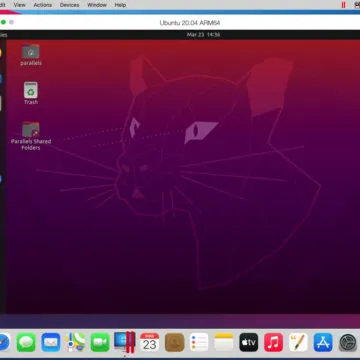Click the green full-screen window button

tap(3, 22)
